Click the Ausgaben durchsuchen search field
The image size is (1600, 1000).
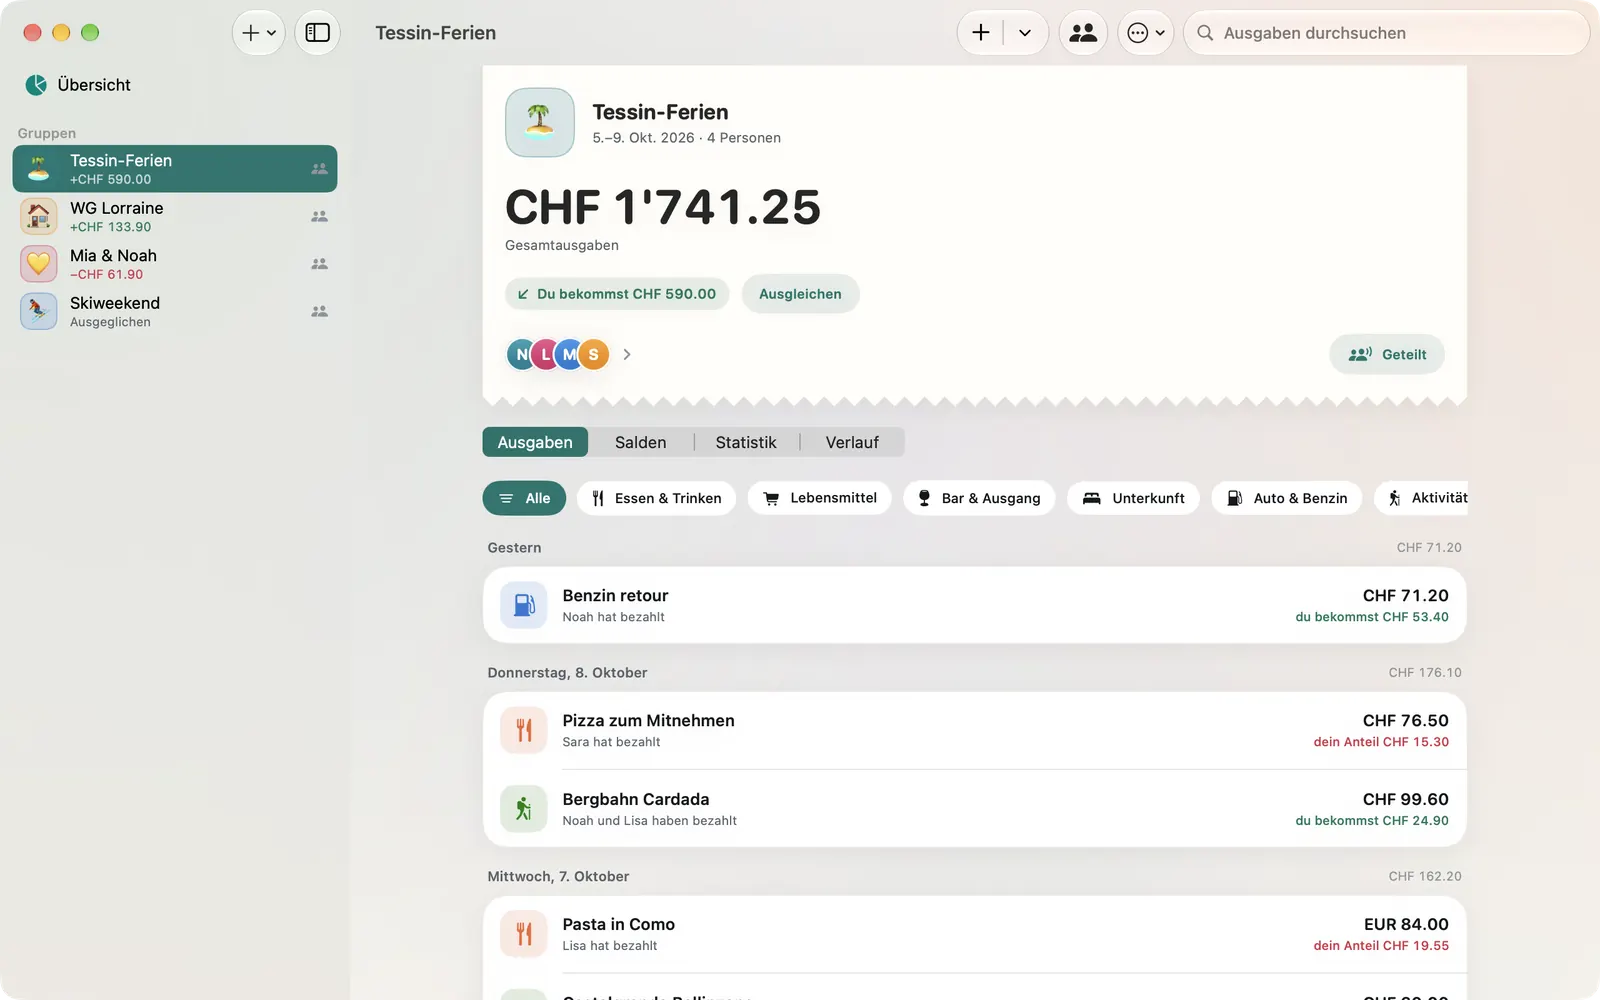(x=1387, y=33)
